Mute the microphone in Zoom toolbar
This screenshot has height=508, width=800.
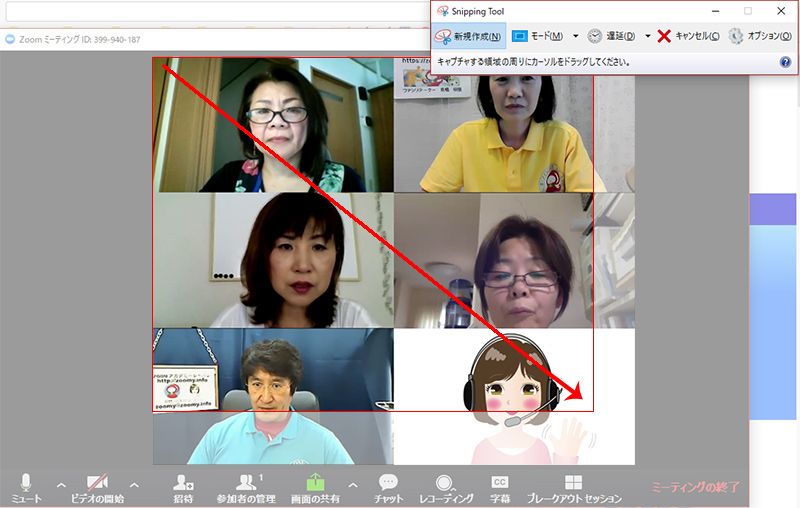pos(26,487)
